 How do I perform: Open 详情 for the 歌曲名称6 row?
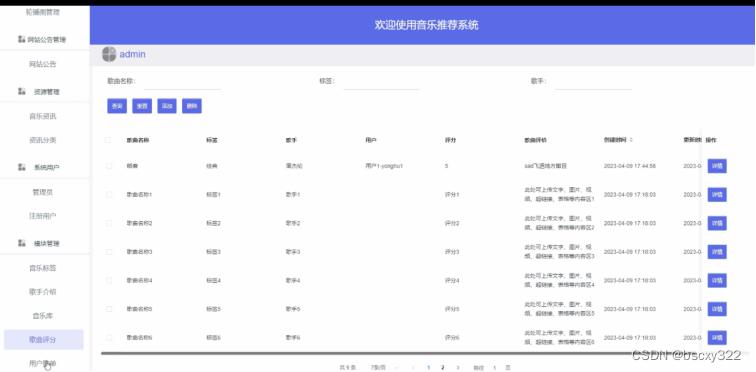pyautogui.click(x=717, y=337)
